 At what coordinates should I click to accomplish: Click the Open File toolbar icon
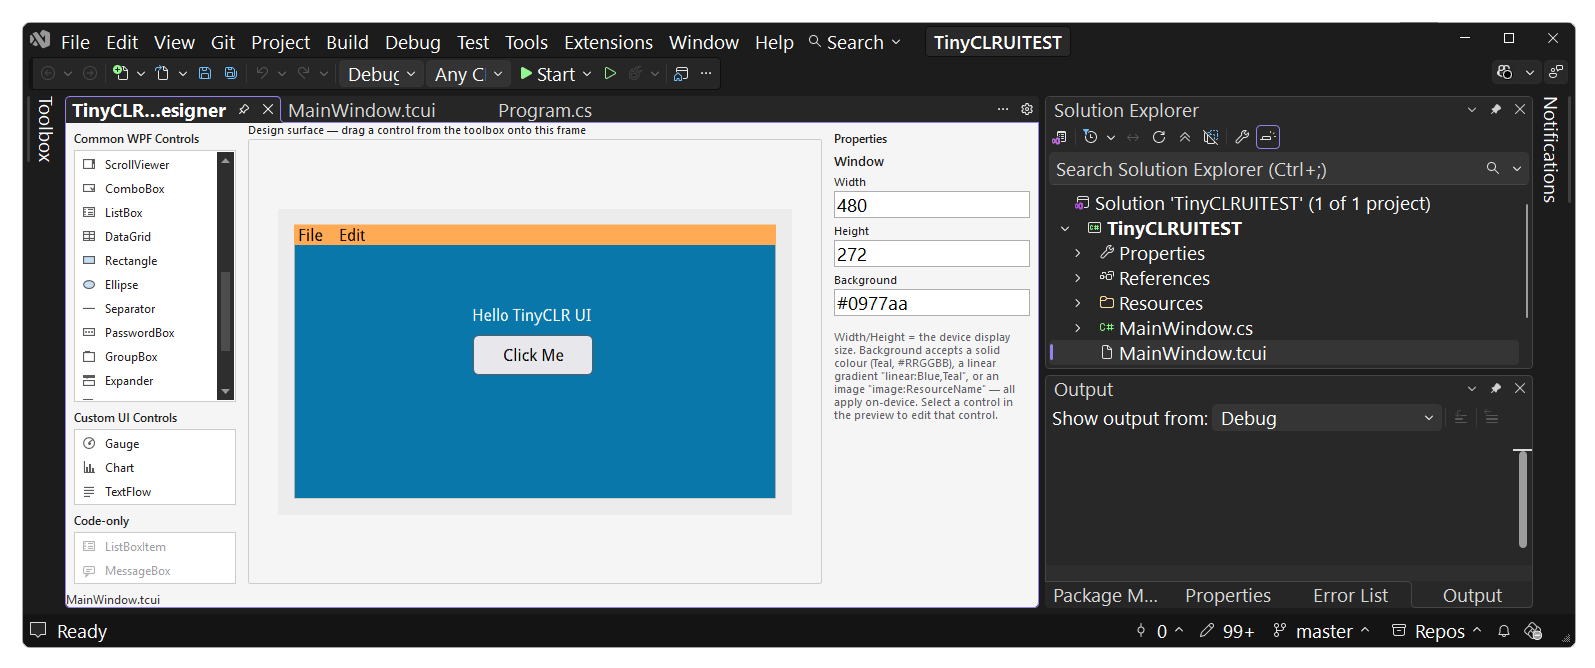[x=162, y=73]
